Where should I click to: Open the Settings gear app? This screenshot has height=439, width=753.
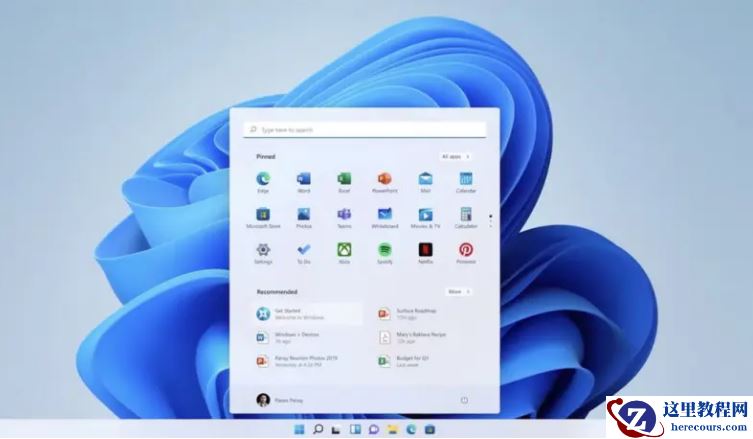tap(263, 254)
